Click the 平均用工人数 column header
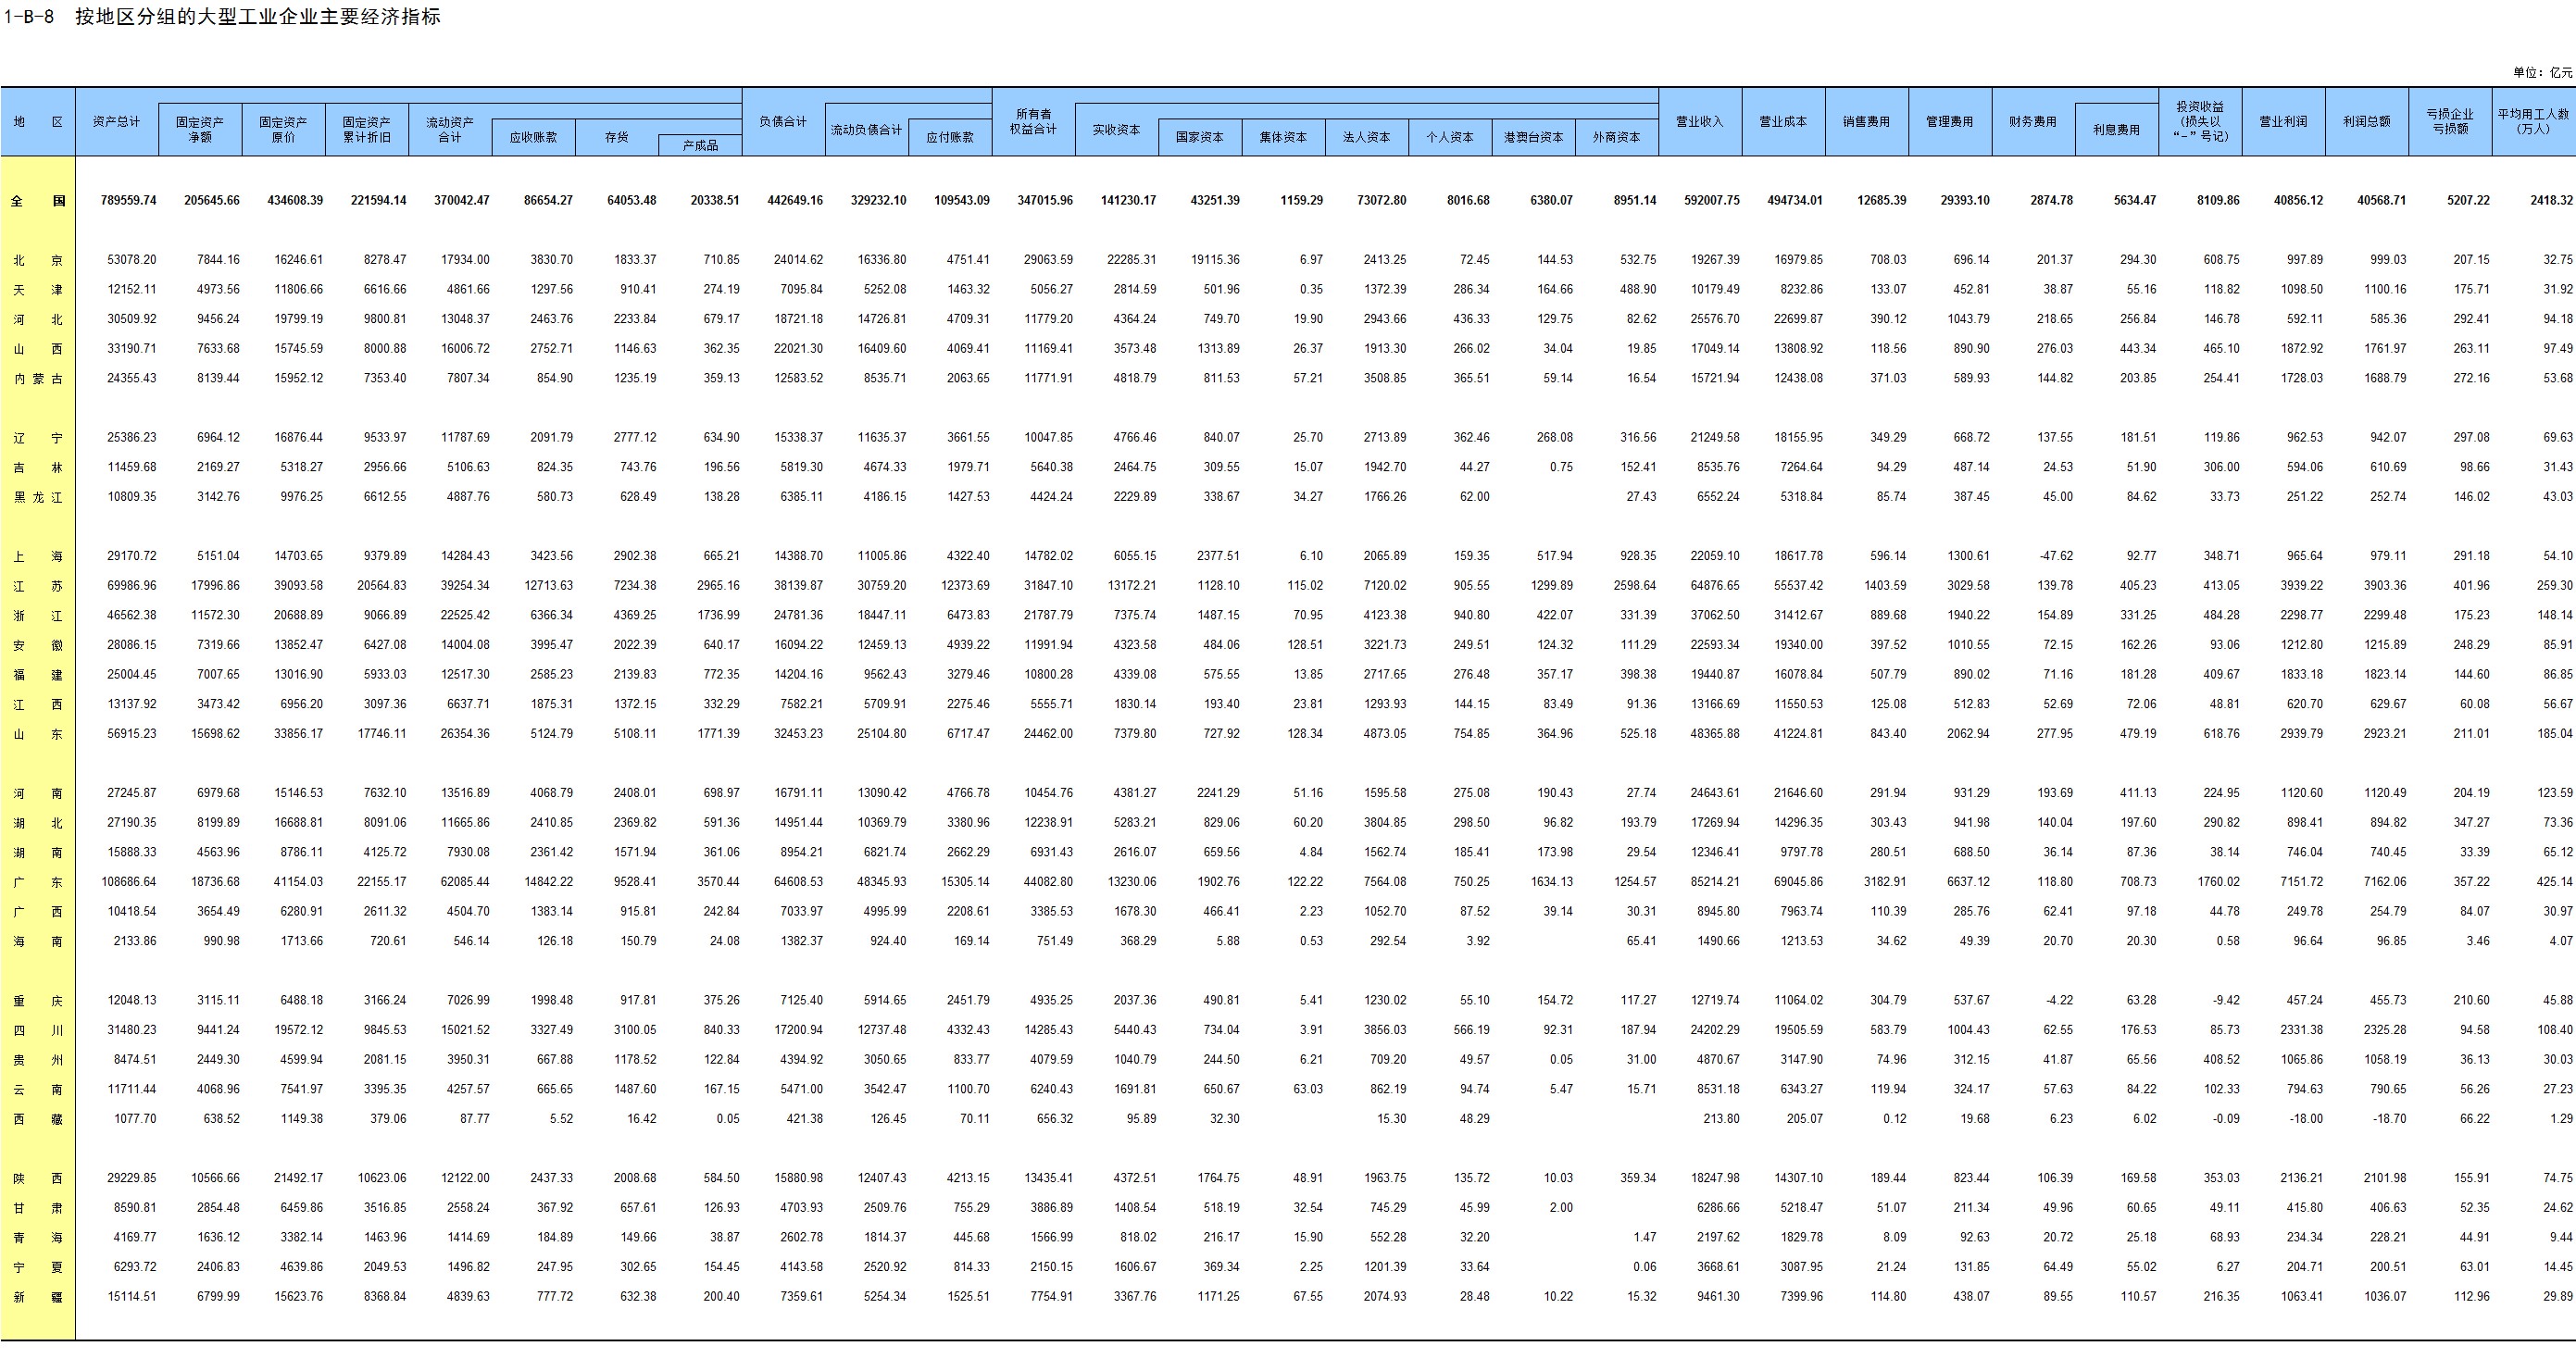2576x1371 pixels. click(x=2533, y=122)
